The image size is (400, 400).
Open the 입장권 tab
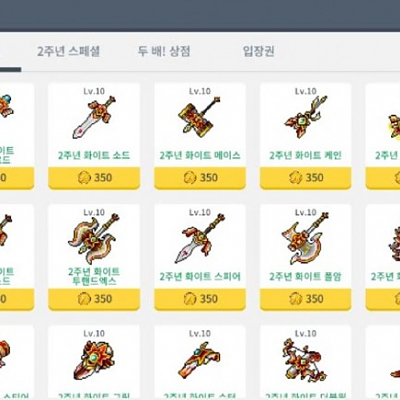point(259,51)
